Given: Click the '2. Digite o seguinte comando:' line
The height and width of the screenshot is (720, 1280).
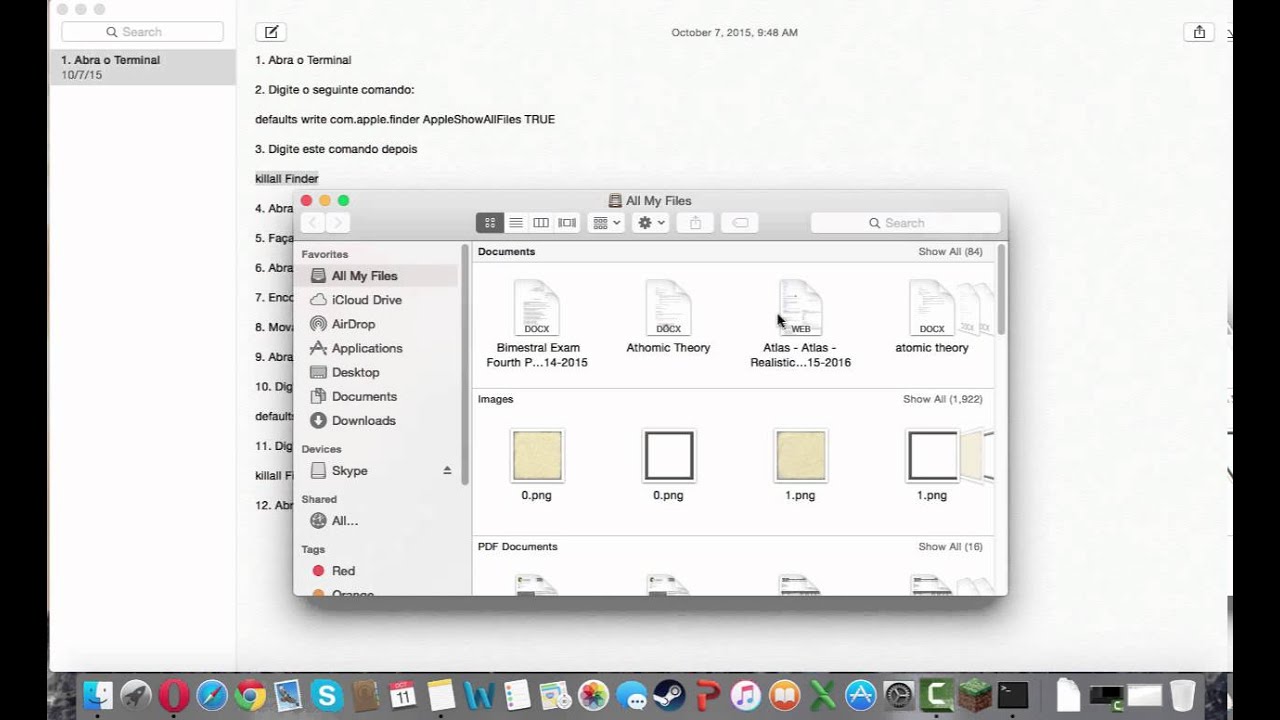Looking at the screenshot, I should click(334, 90).
